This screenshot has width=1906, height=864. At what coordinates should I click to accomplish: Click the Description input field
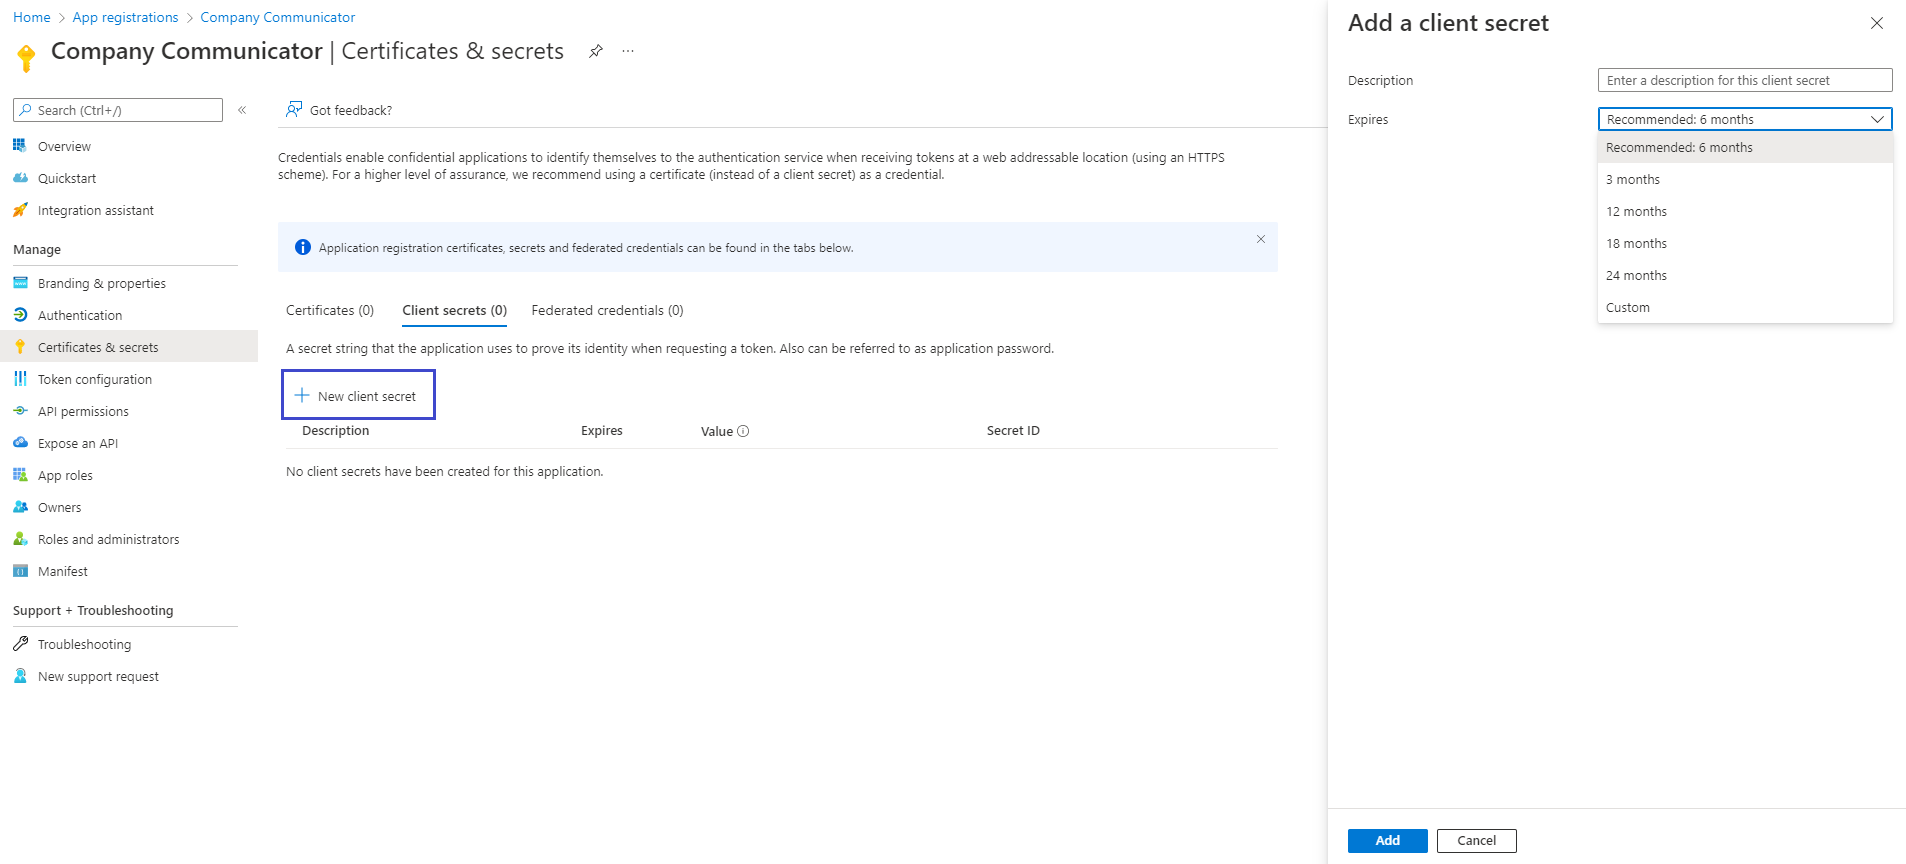[x=1745, y=80]
